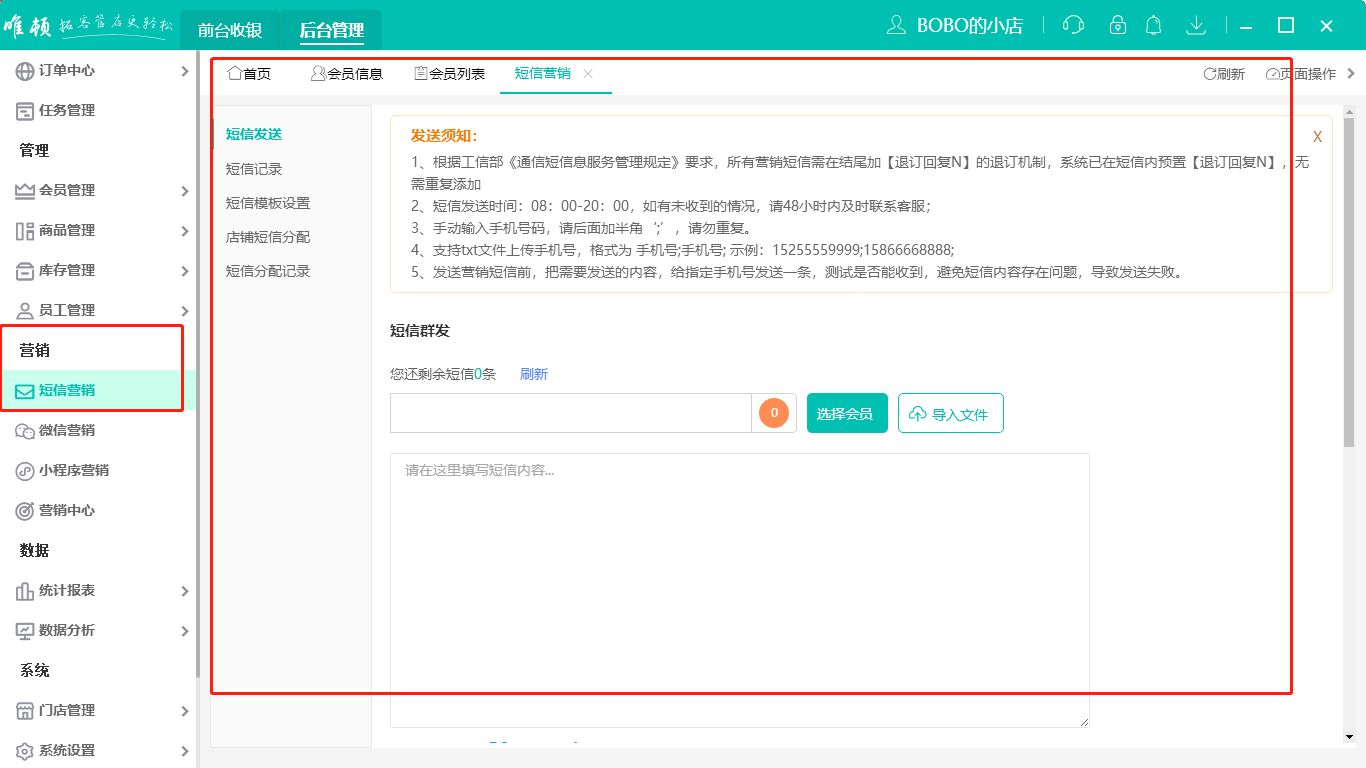Click the phone number input field
1366x768 pixels.
571,413
